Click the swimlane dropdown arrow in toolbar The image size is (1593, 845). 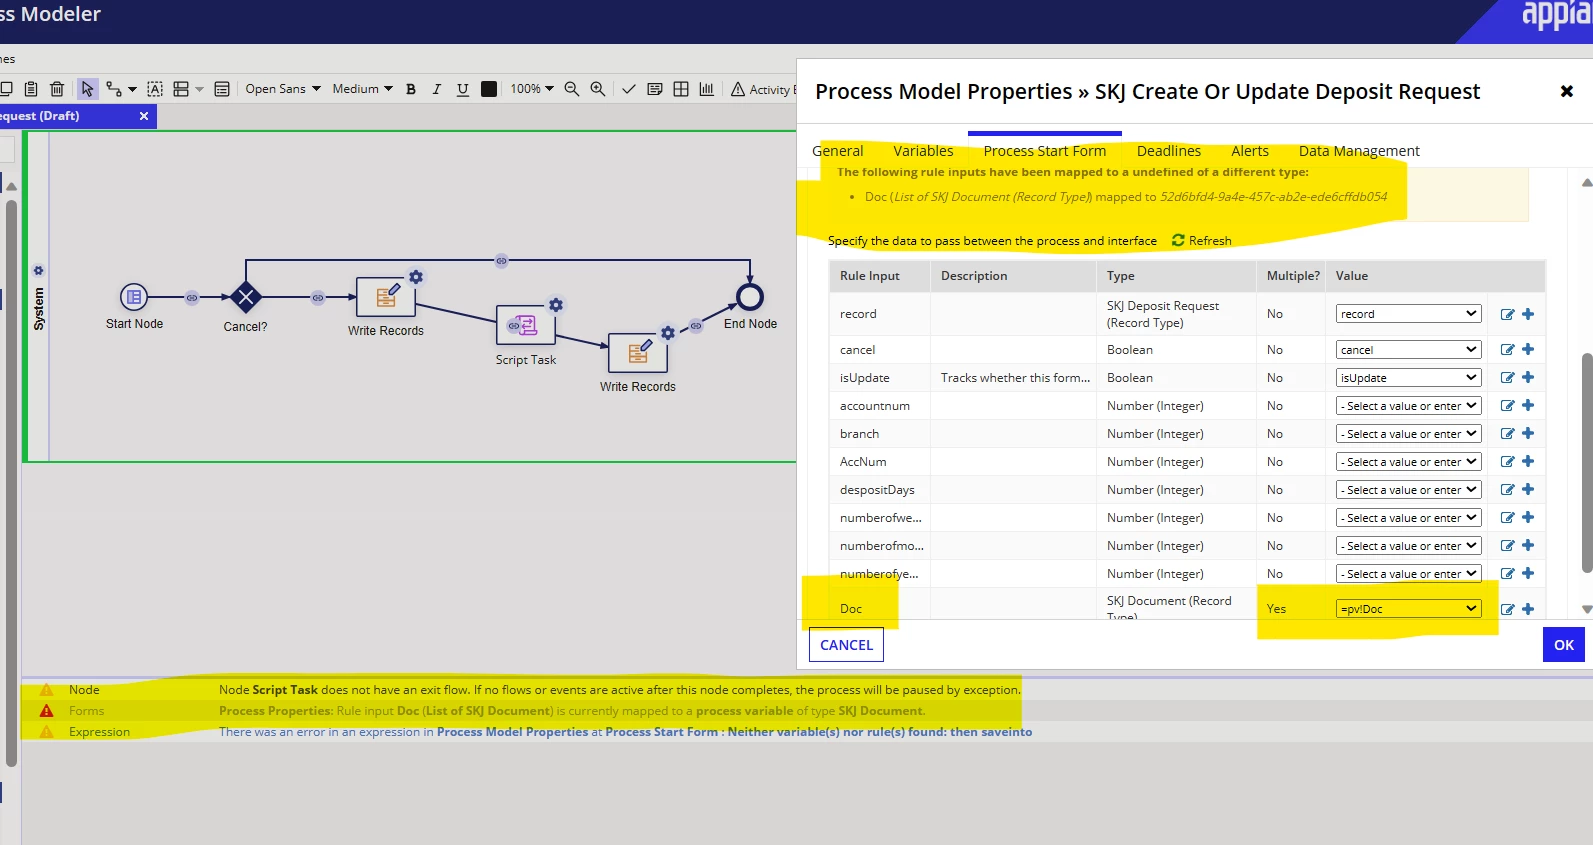(x=199, y=89)
